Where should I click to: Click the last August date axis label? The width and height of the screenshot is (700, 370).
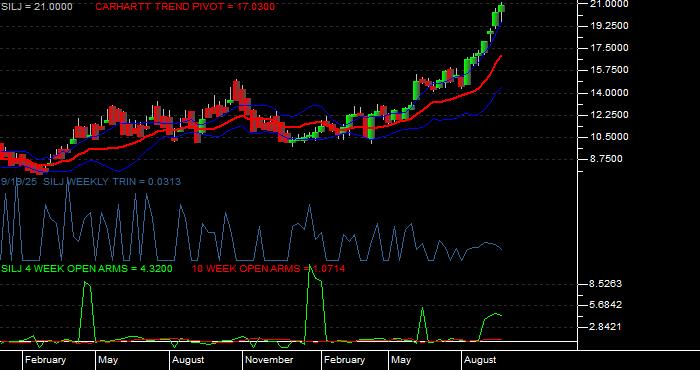480,360
